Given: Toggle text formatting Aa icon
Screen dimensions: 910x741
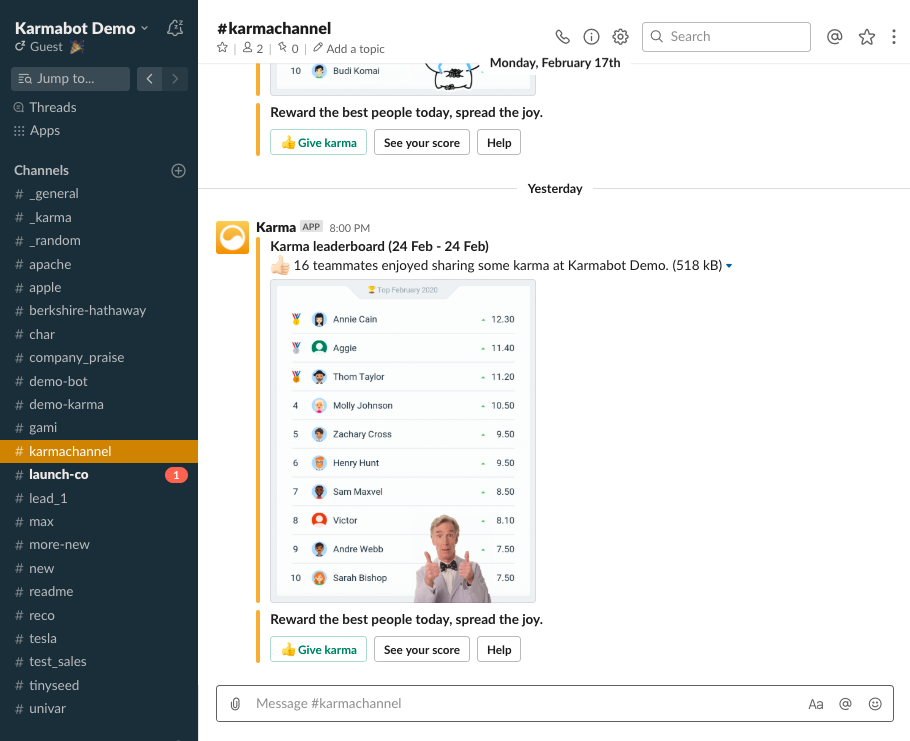Looking at the screenshot, I should [815, 704].
